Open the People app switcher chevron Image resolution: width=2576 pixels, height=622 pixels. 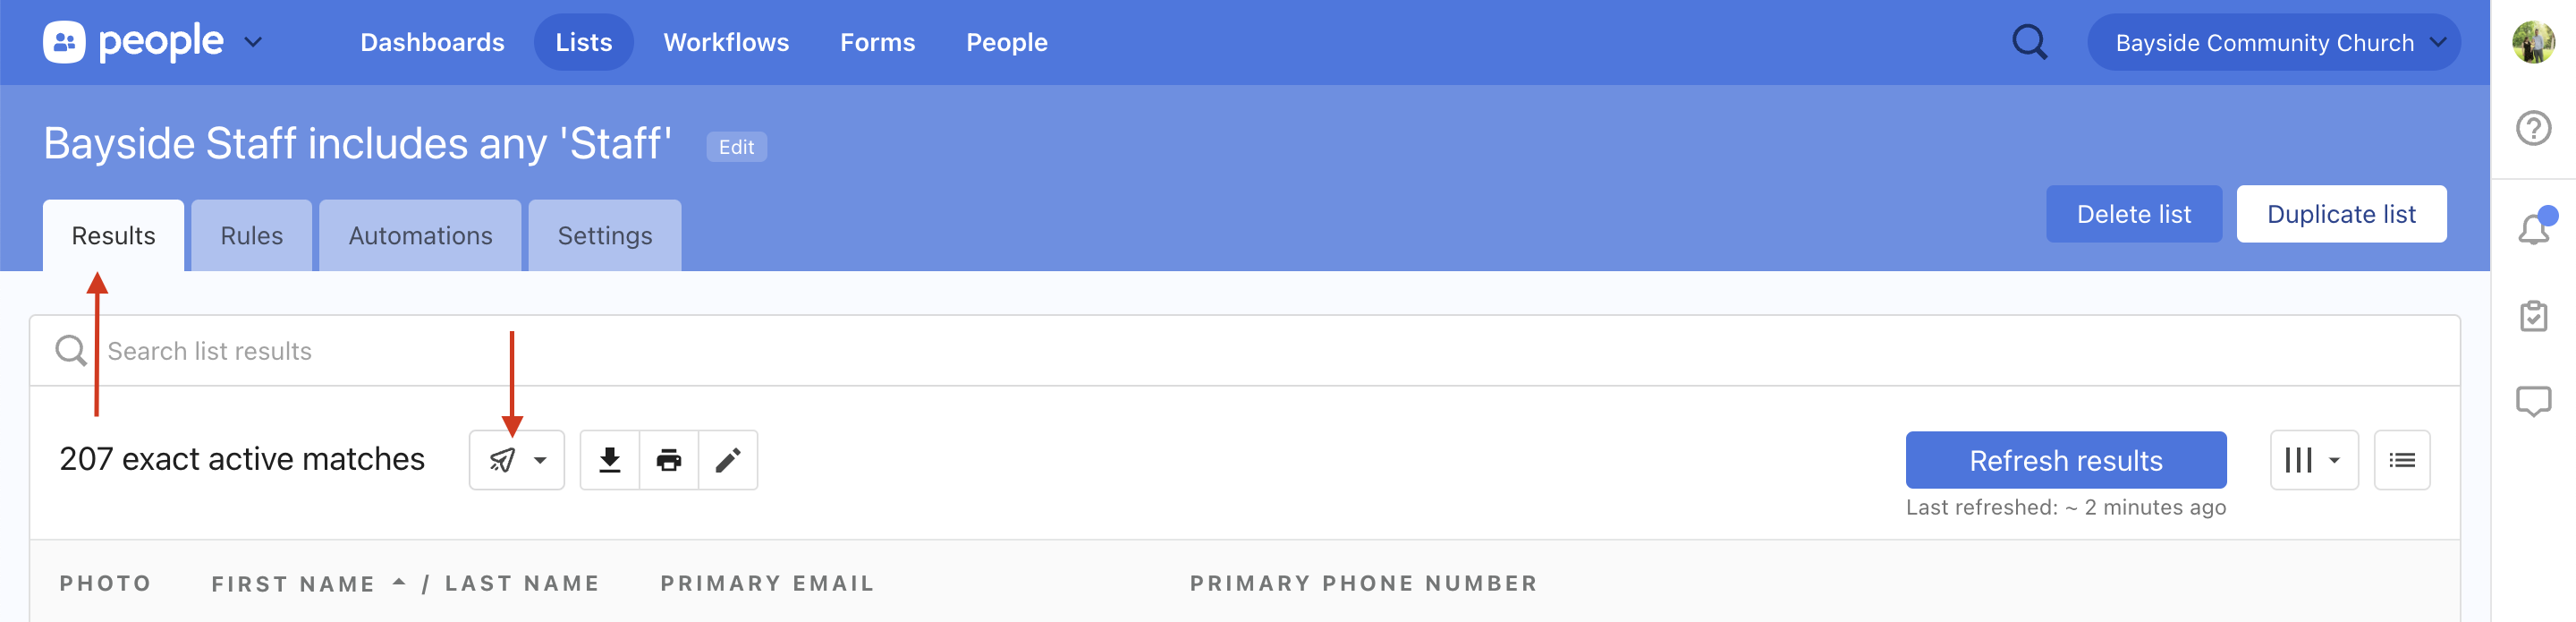[x=253, y=42]
